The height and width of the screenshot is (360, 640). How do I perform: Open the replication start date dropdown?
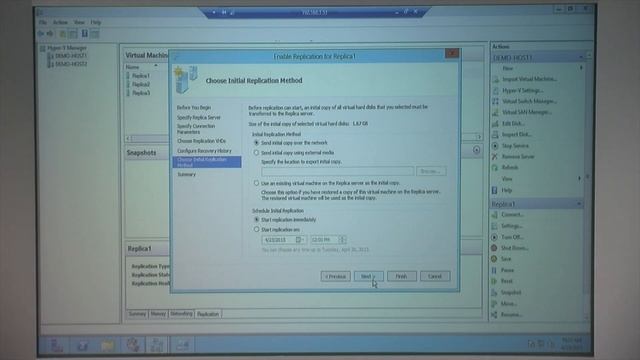tap(300, 240)
